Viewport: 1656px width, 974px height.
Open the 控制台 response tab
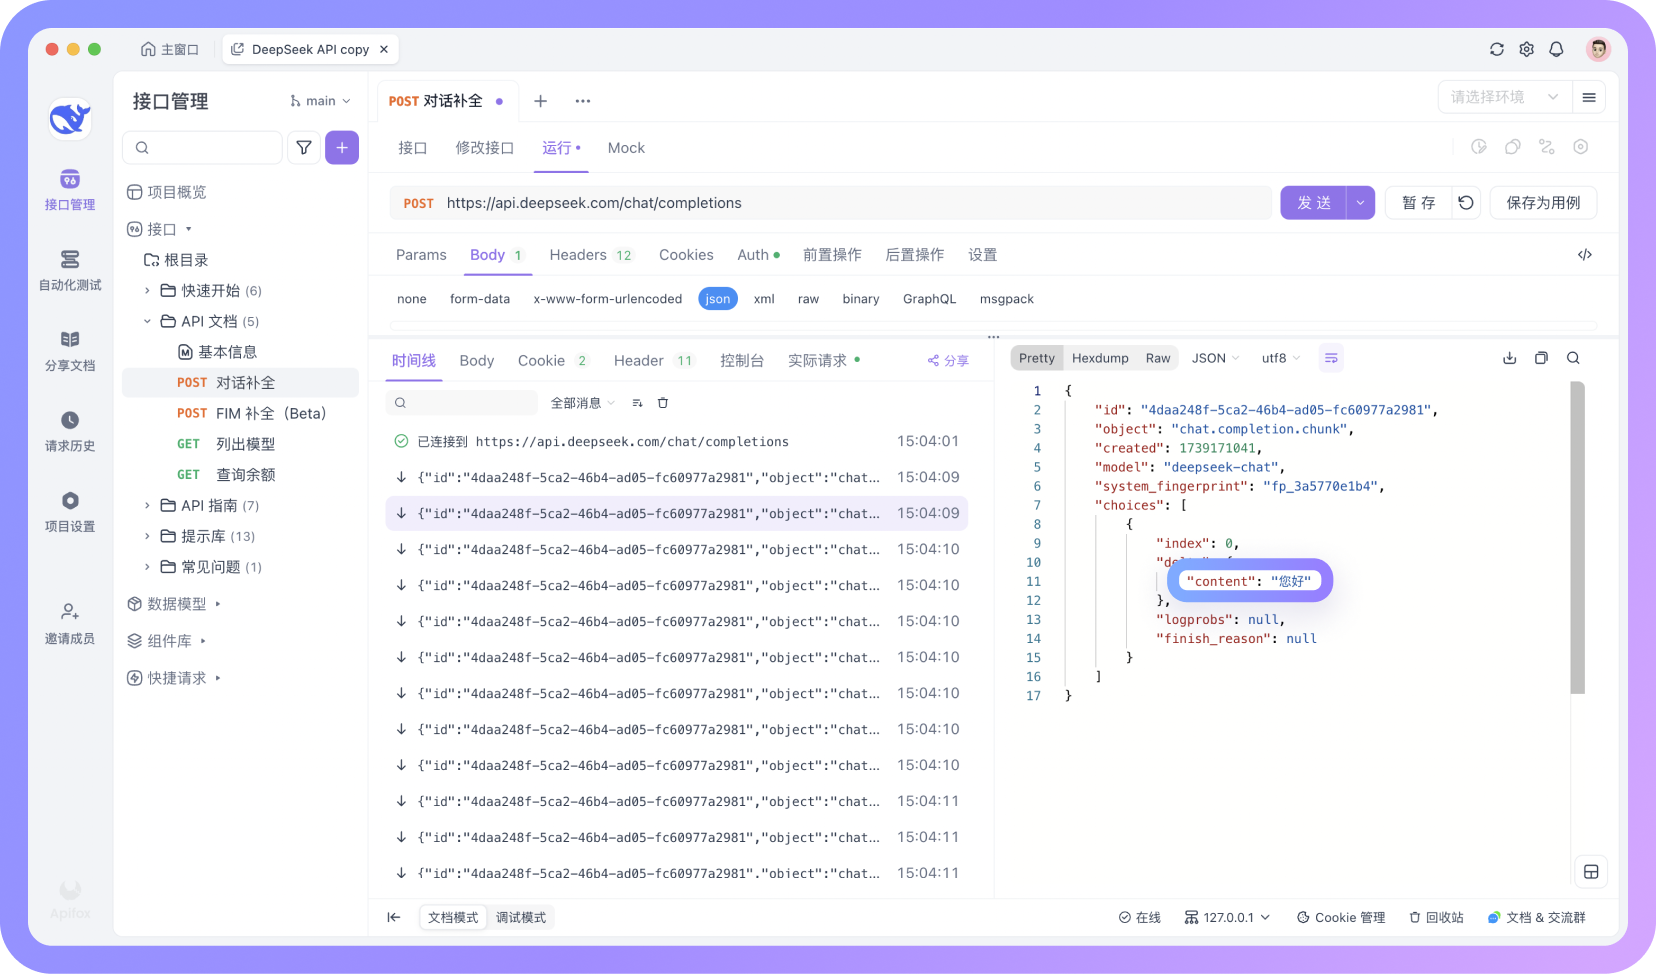pyautogui.click(x=742, y=360)
